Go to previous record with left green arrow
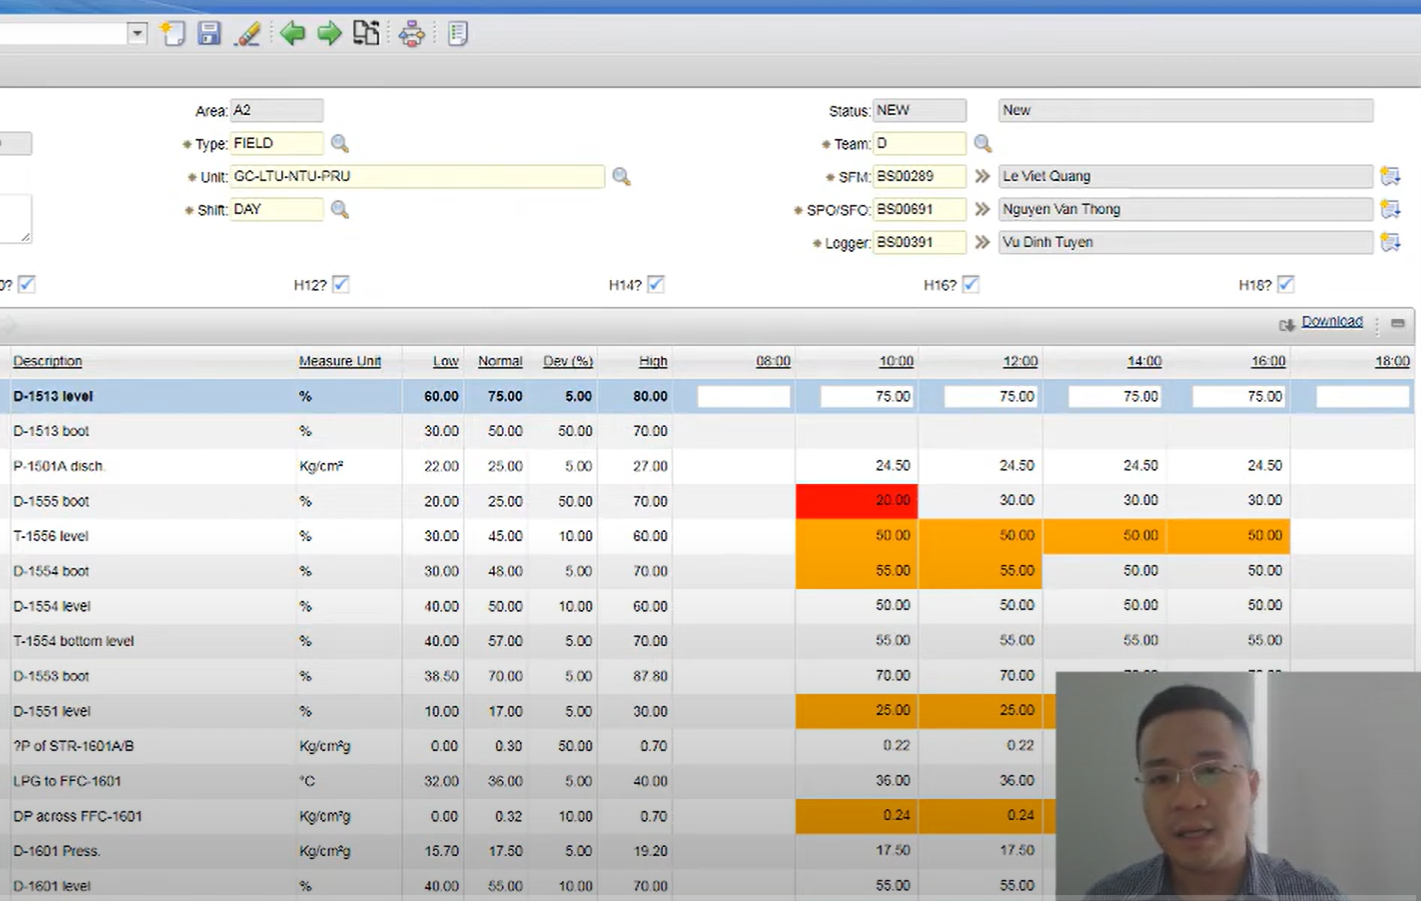 292,34
